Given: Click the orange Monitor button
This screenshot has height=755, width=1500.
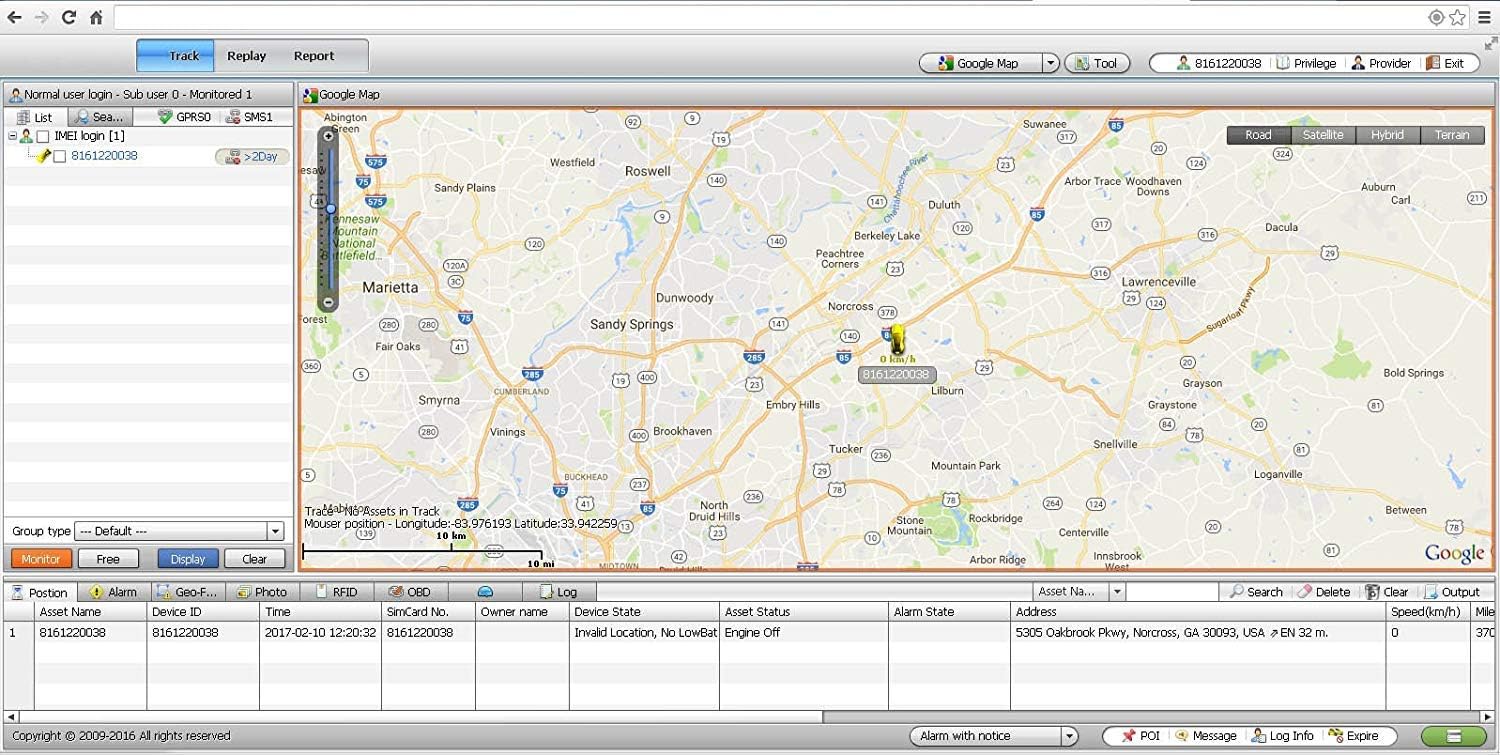Looking at the screenshot, I should coord(41,559).
